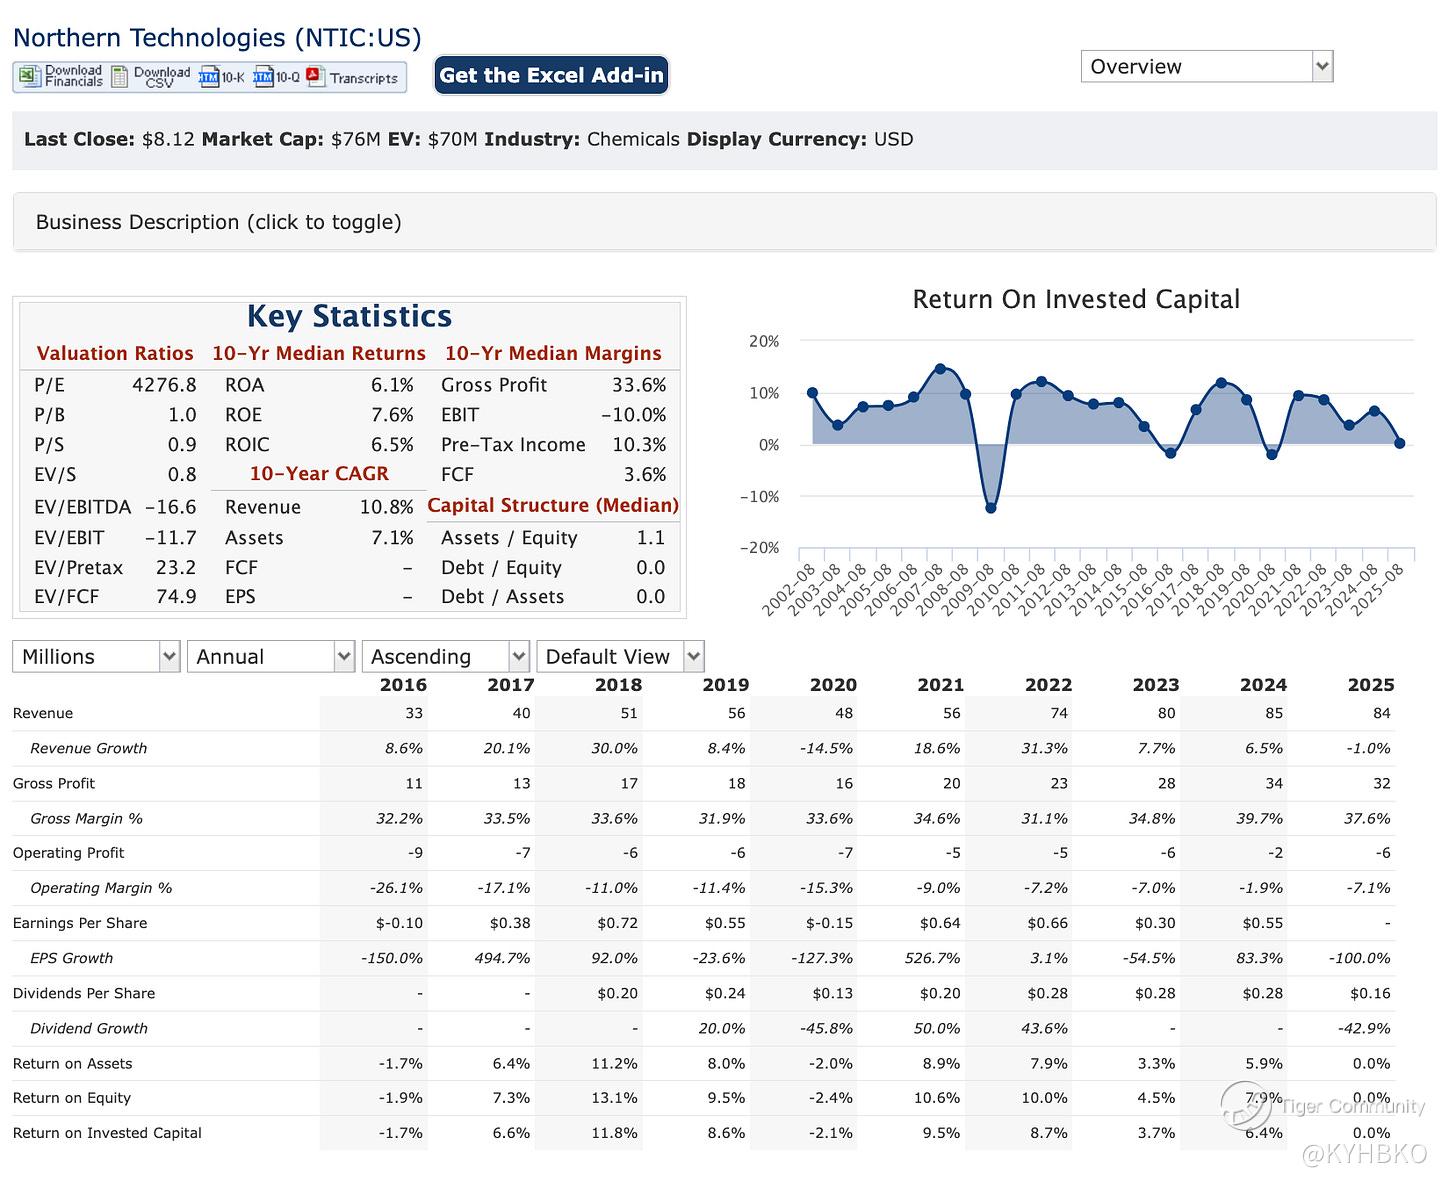Click the 2025 column header

coord(1370,685)
